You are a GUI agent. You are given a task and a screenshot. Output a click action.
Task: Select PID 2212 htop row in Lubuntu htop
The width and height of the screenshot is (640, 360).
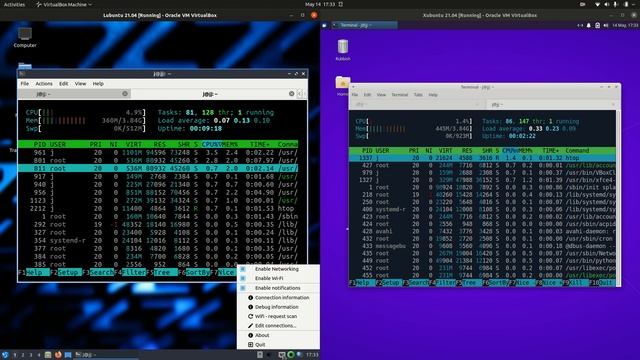[x=158, y=208]
